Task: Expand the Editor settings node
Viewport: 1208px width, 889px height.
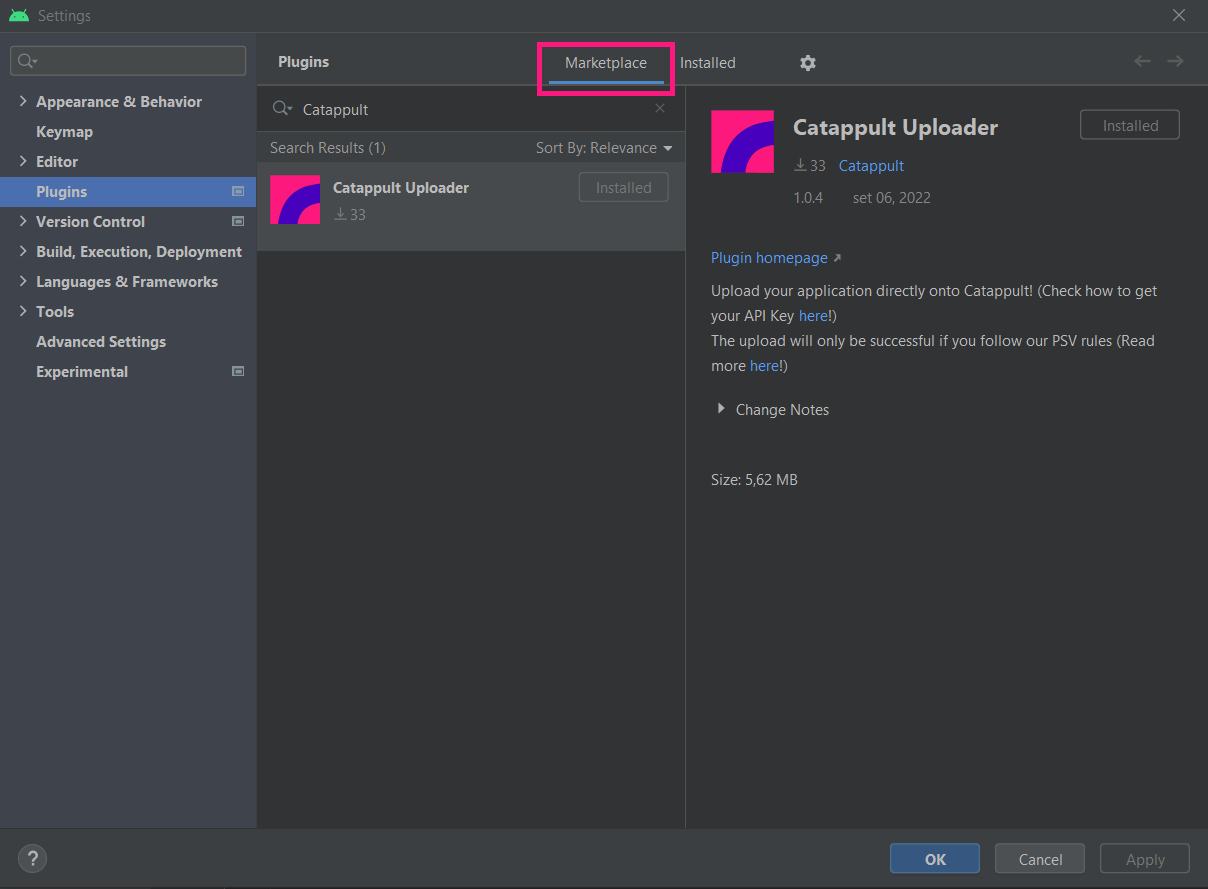Action: point(23,161)
